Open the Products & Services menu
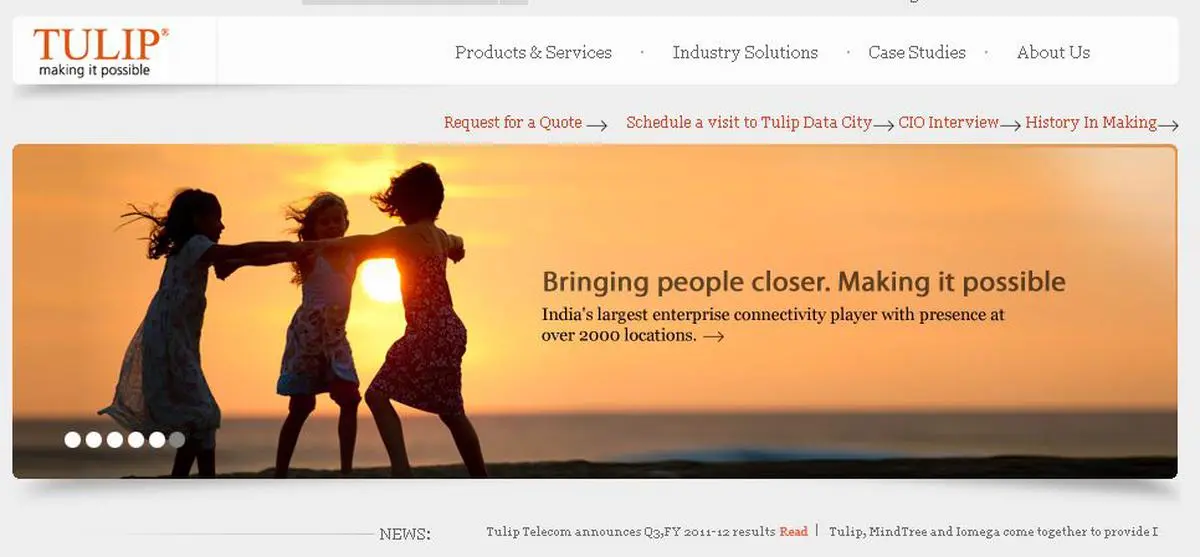Image resolution: width=1200 pixels, height=557 pixels. [x=533, y=52]
